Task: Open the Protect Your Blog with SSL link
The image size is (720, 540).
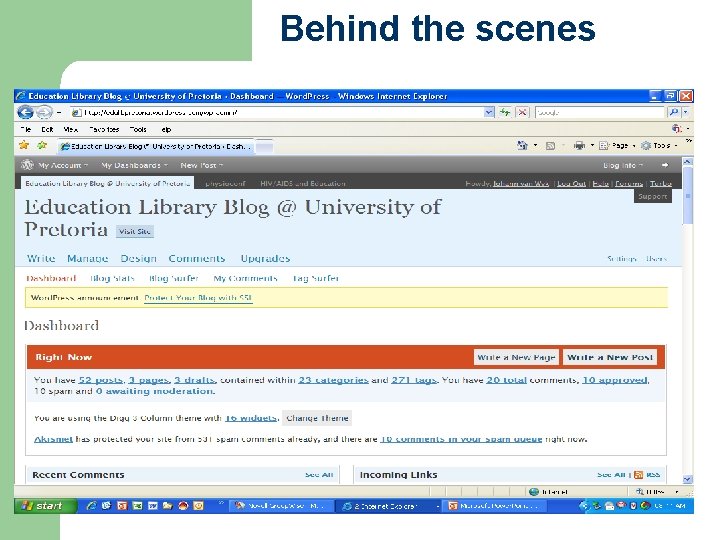Action: (198, 298)
